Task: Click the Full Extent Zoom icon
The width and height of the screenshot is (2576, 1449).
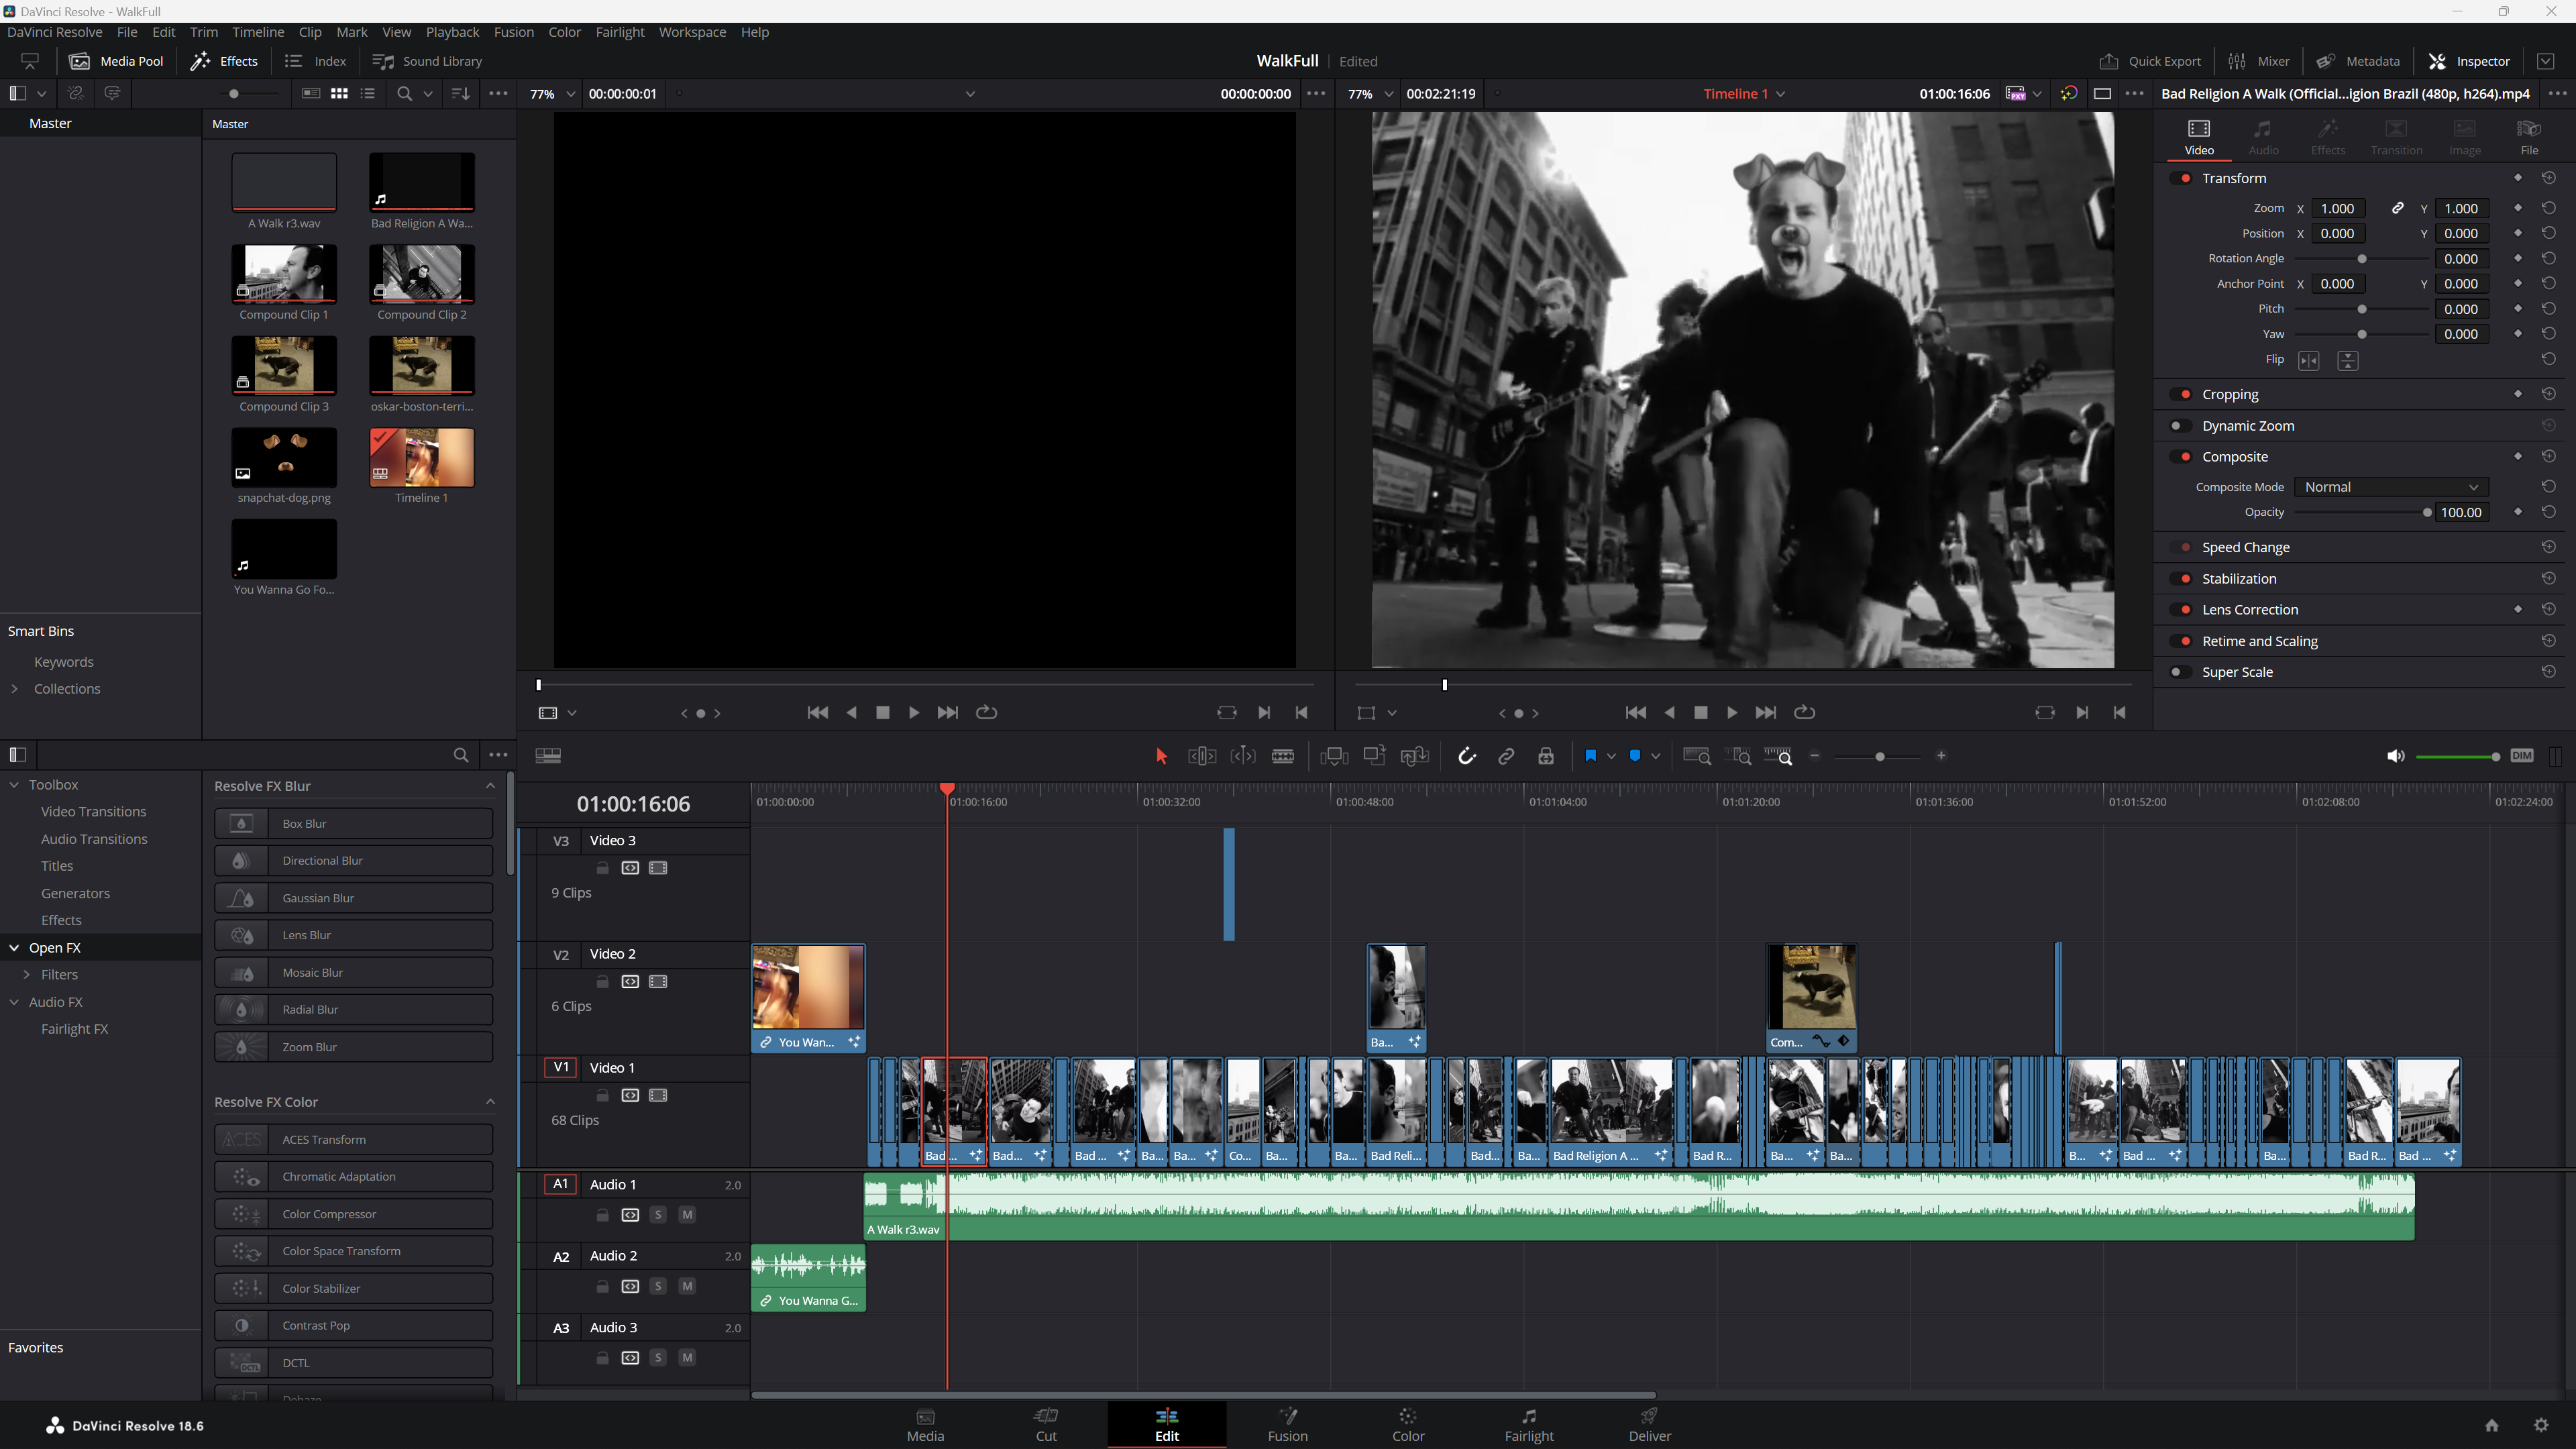Action: [x=1697, y=756]
